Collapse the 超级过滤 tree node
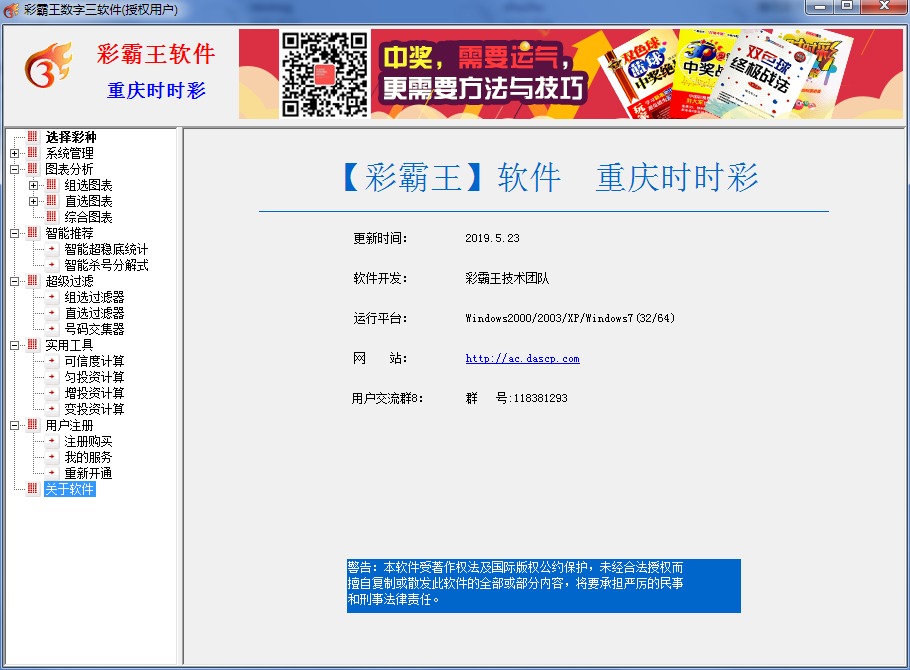Image resolution: width=910 pixels, height=670 pixels. coord(14,281)
